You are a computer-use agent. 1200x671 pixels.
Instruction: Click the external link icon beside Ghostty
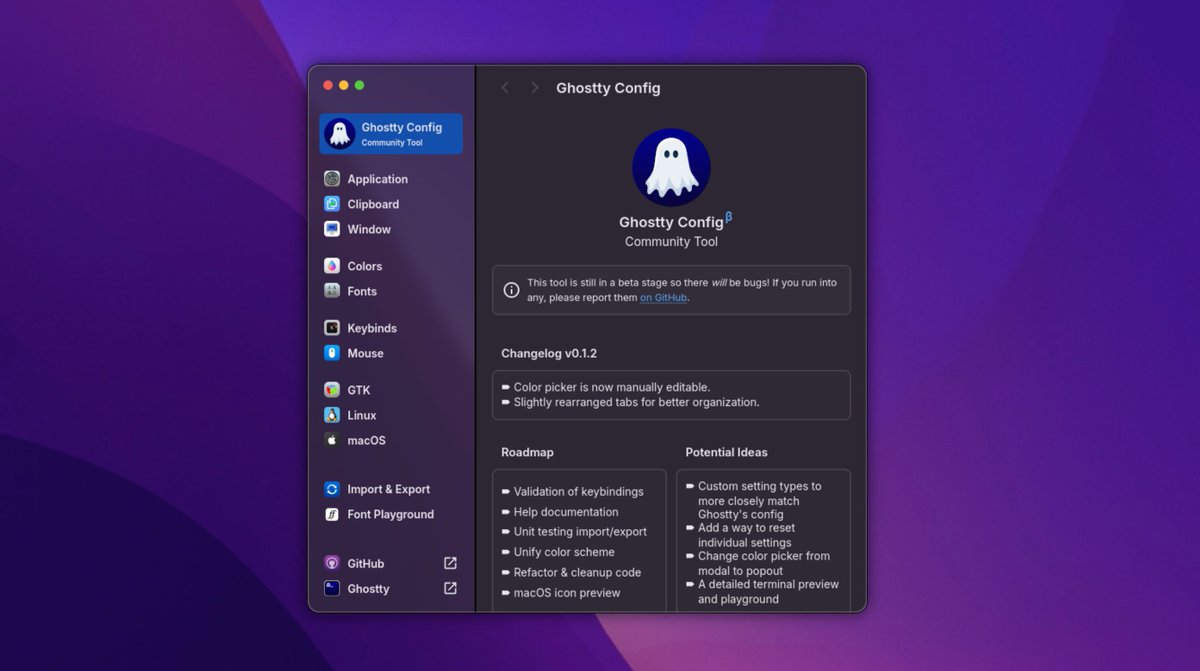(x=450, y=588)
